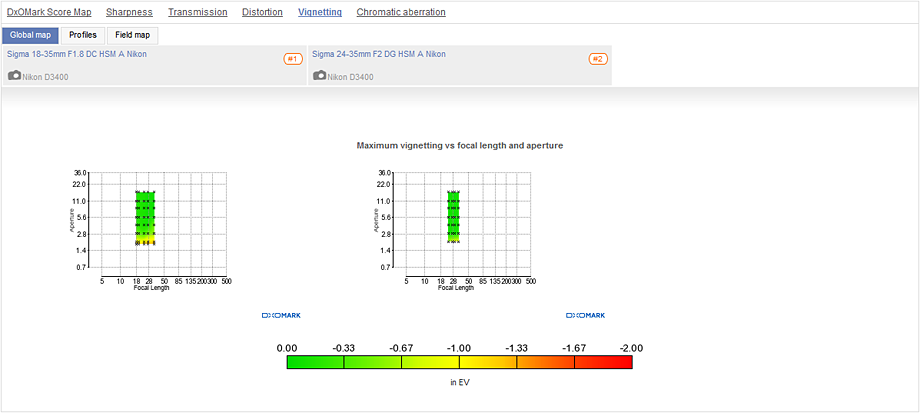
Task: Click vignetting heat map for Sigma 24-35mm chart
Action: pos(453,216)
